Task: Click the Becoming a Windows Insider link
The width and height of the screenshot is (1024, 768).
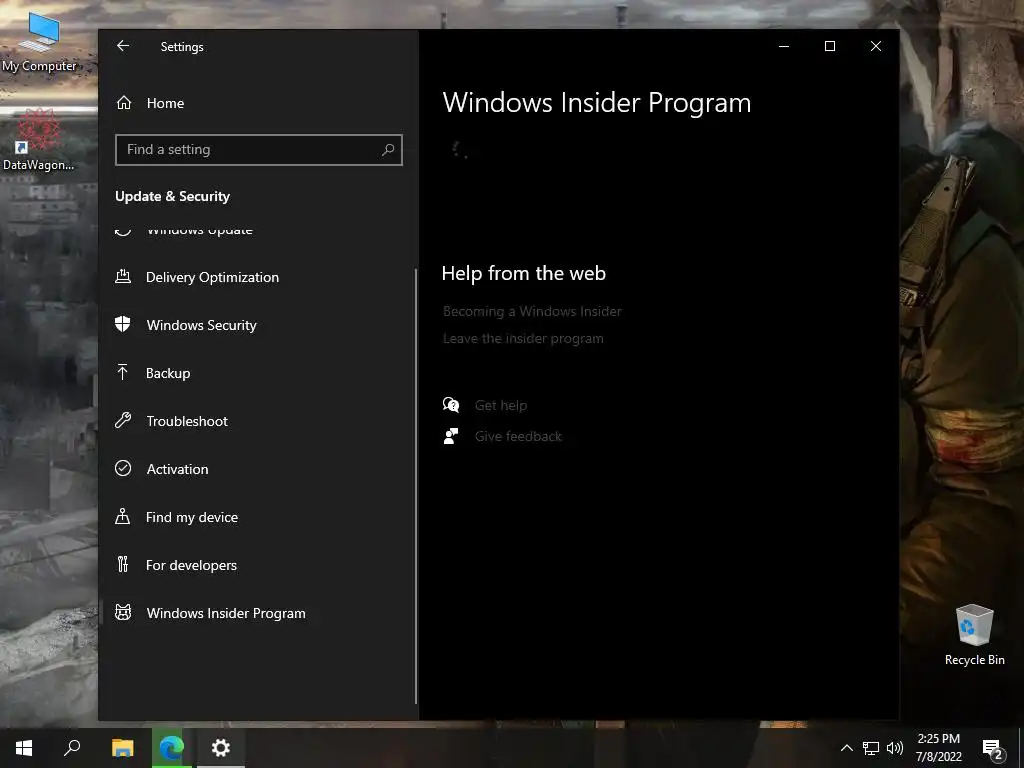Action: (532, 312)
